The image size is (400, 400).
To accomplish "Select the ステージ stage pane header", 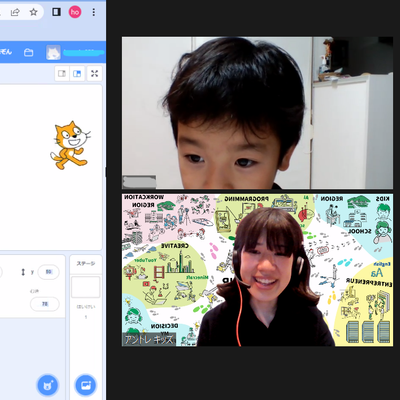I will [x=86, y=264].
